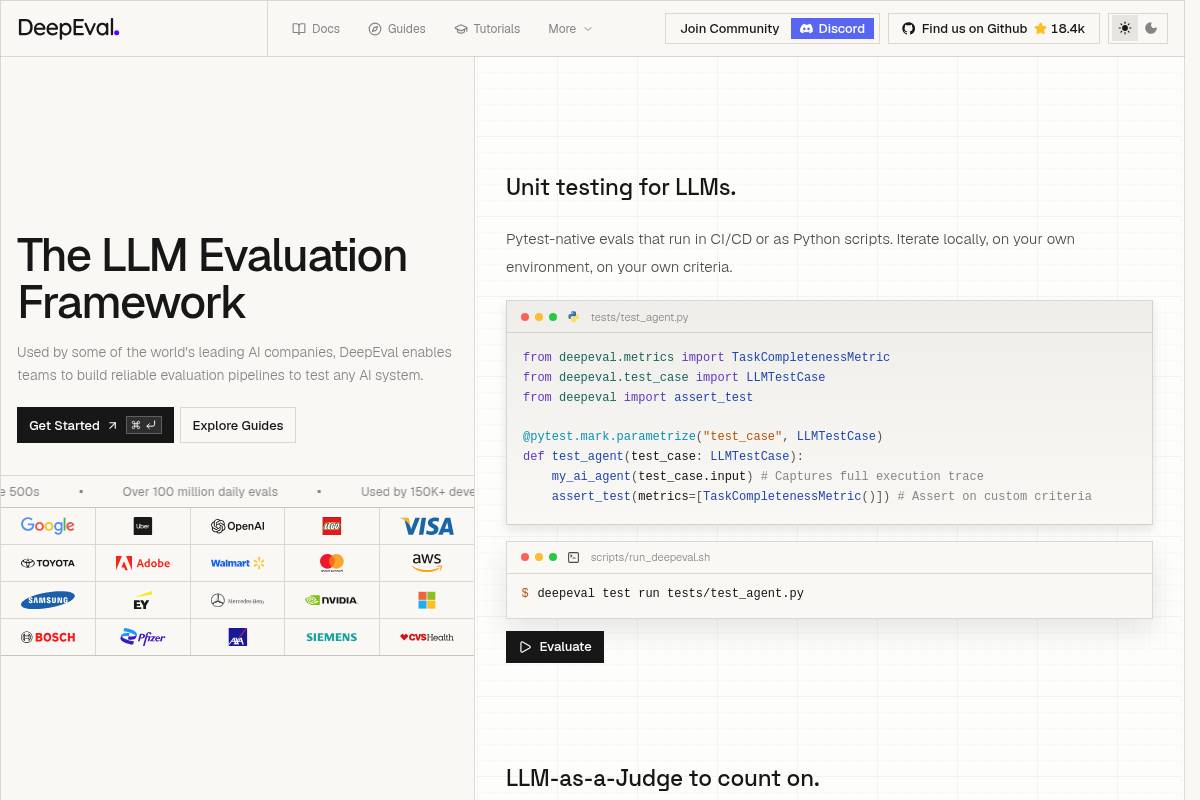Expand the More dropdown menu
The image size is (1200, 800).
[x=570, y=29]
